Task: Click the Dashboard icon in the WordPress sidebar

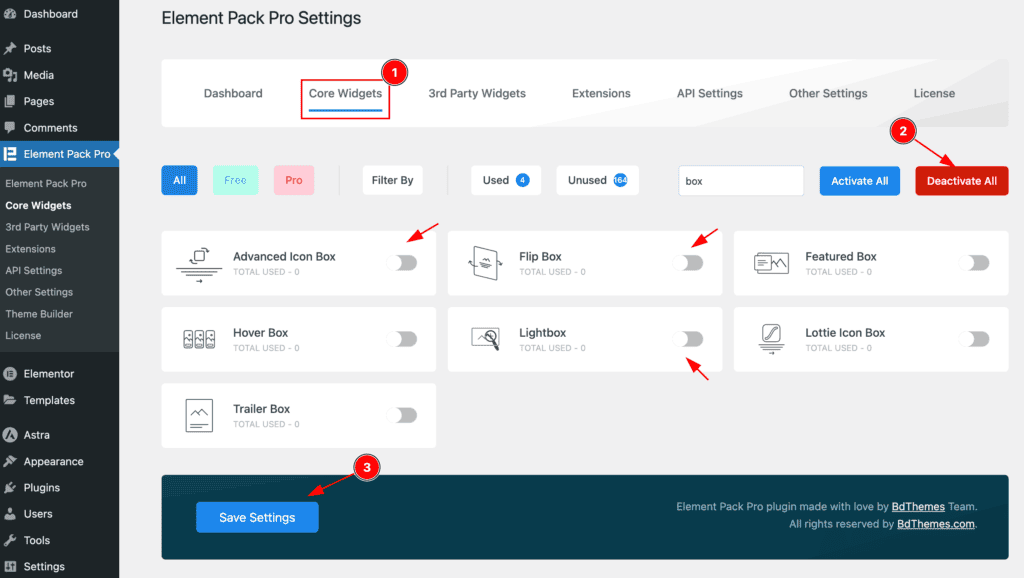Action: (10, 14)
